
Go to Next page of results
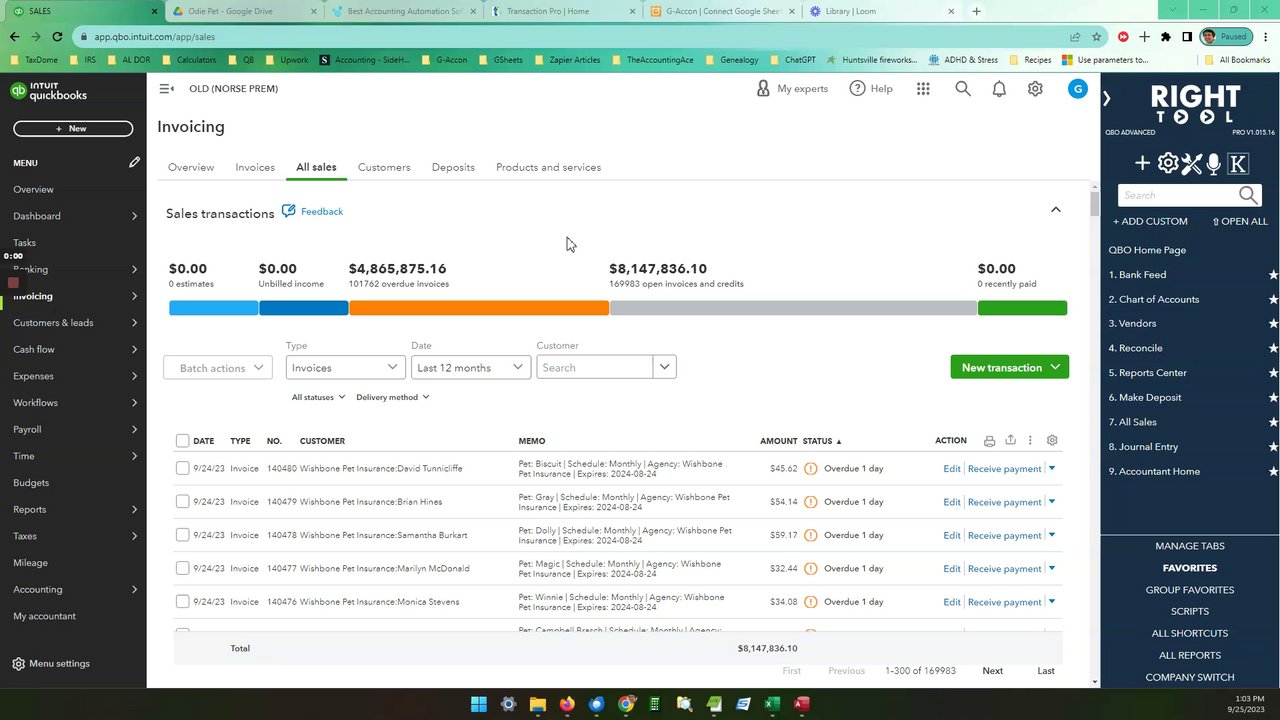pyautogui.click(x=992, y=671)
